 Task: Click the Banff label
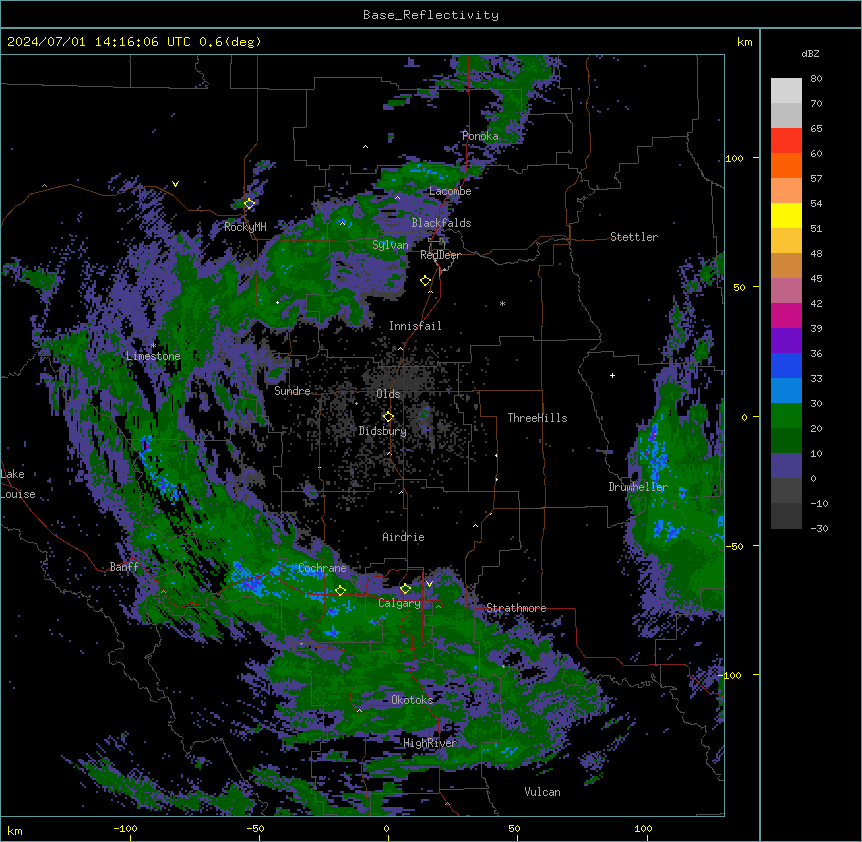124,567
